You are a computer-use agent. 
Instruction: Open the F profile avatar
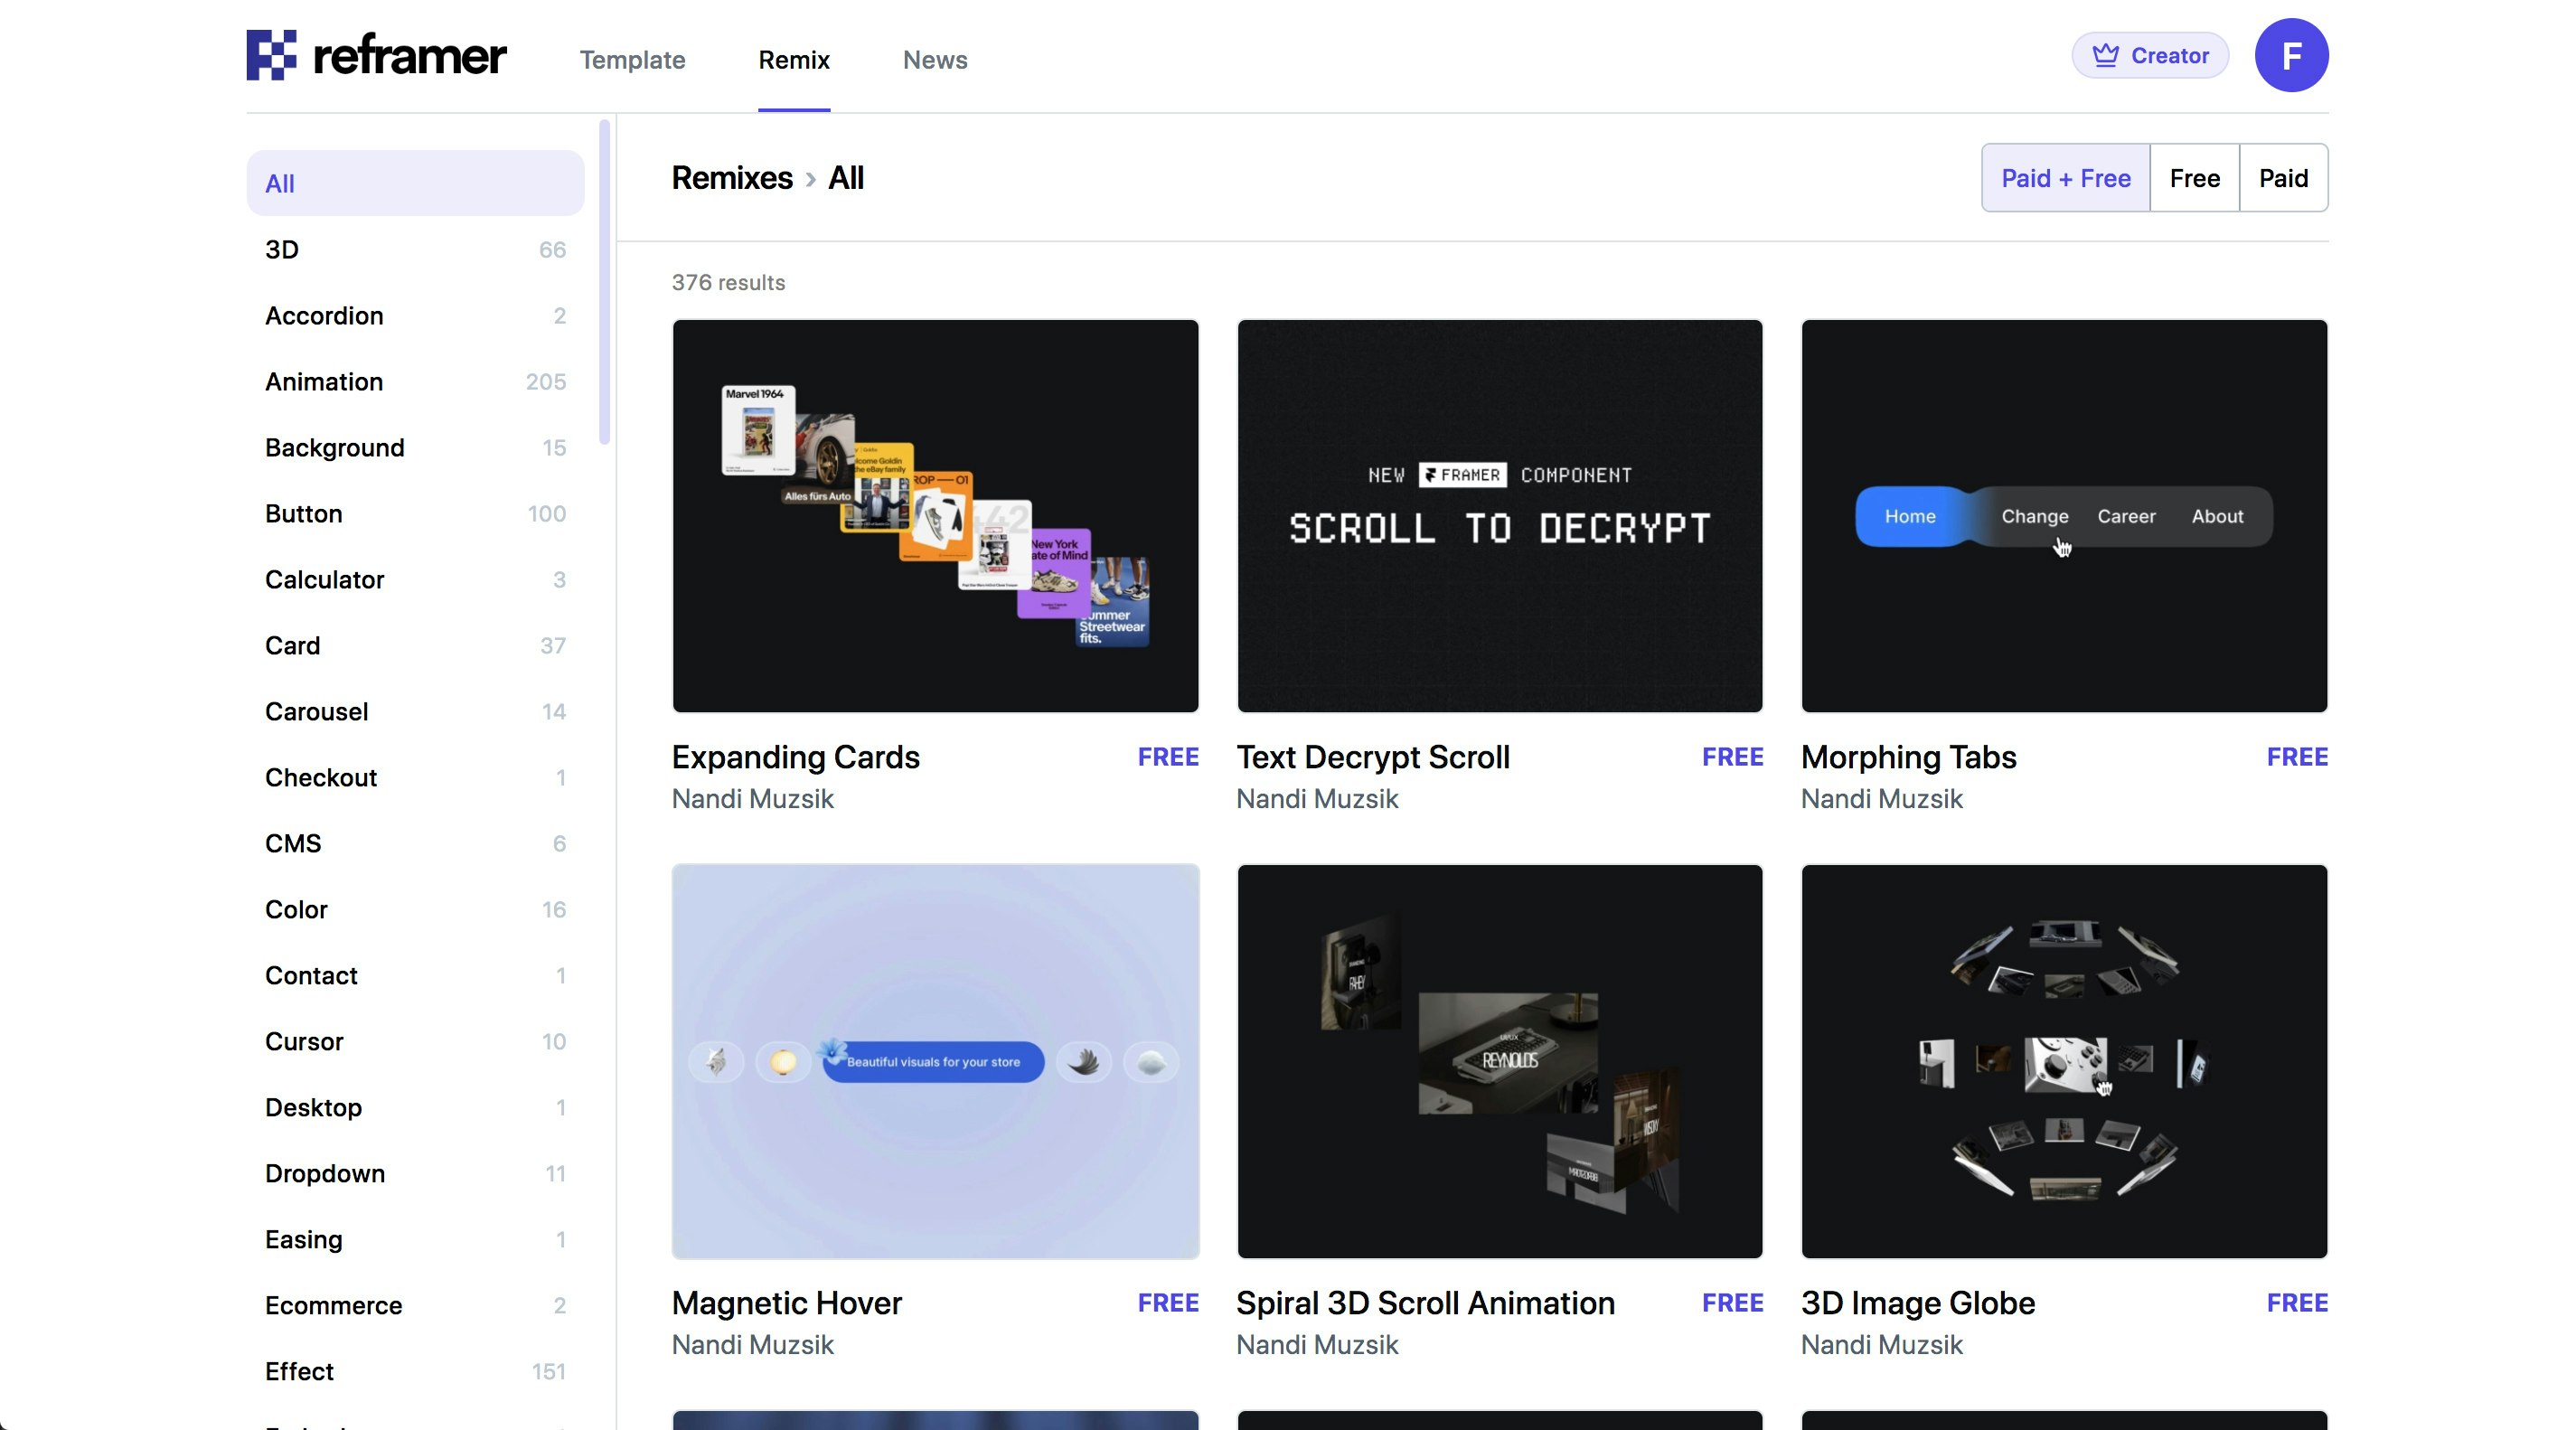2290,55
